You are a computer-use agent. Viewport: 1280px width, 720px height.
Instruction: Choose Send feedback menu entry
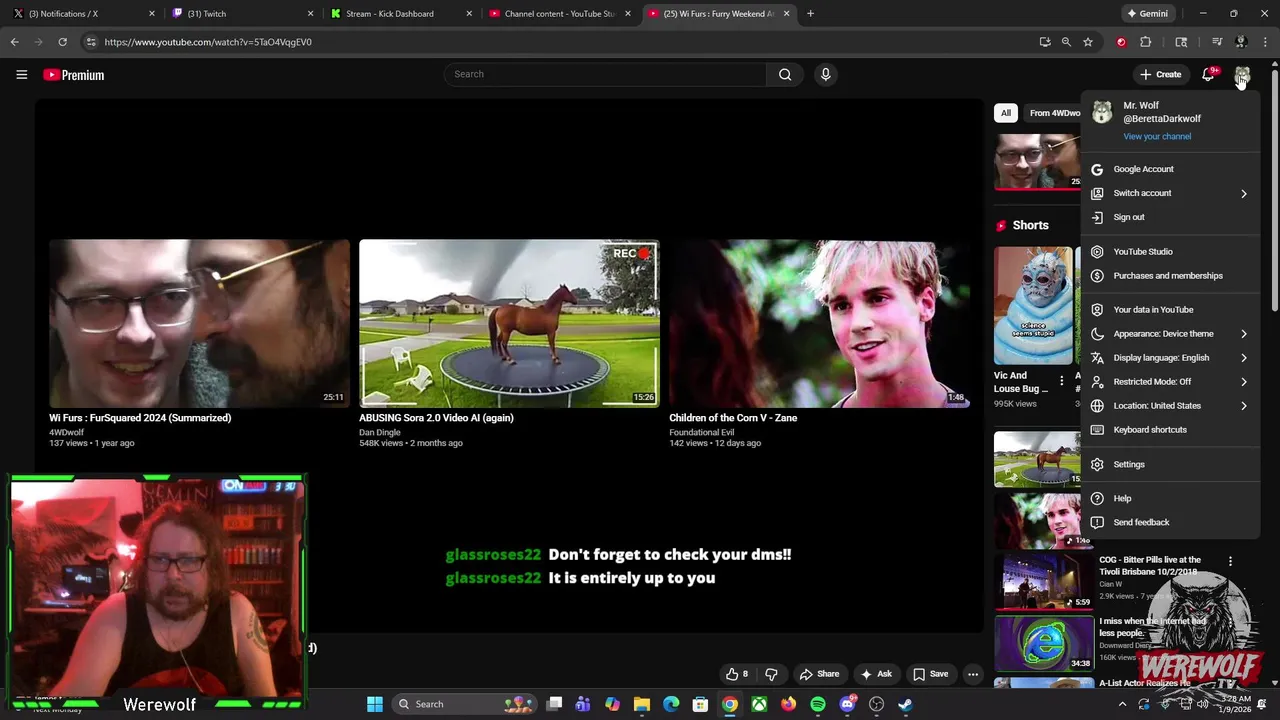pos(1170,523)
